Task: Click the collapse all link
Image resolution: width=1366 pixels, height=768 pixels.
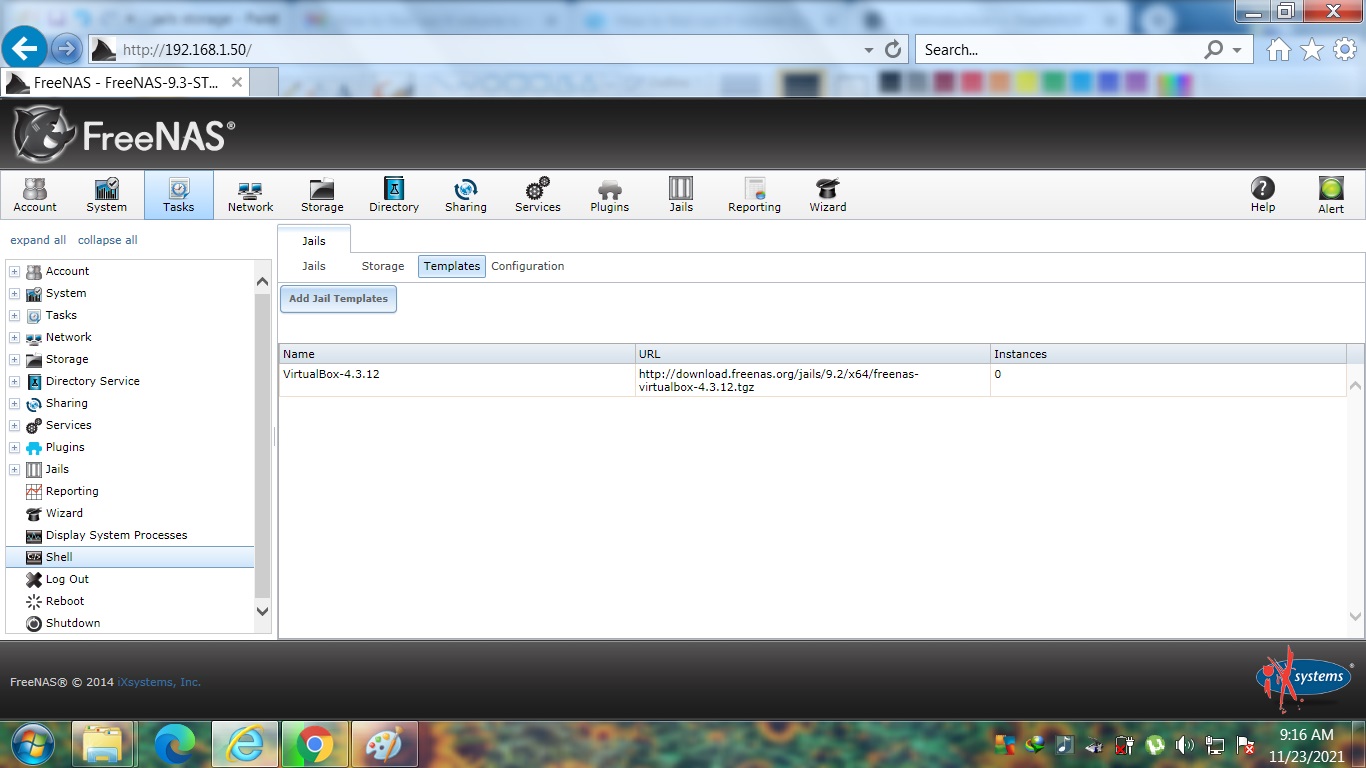Action: click(108, 240)
